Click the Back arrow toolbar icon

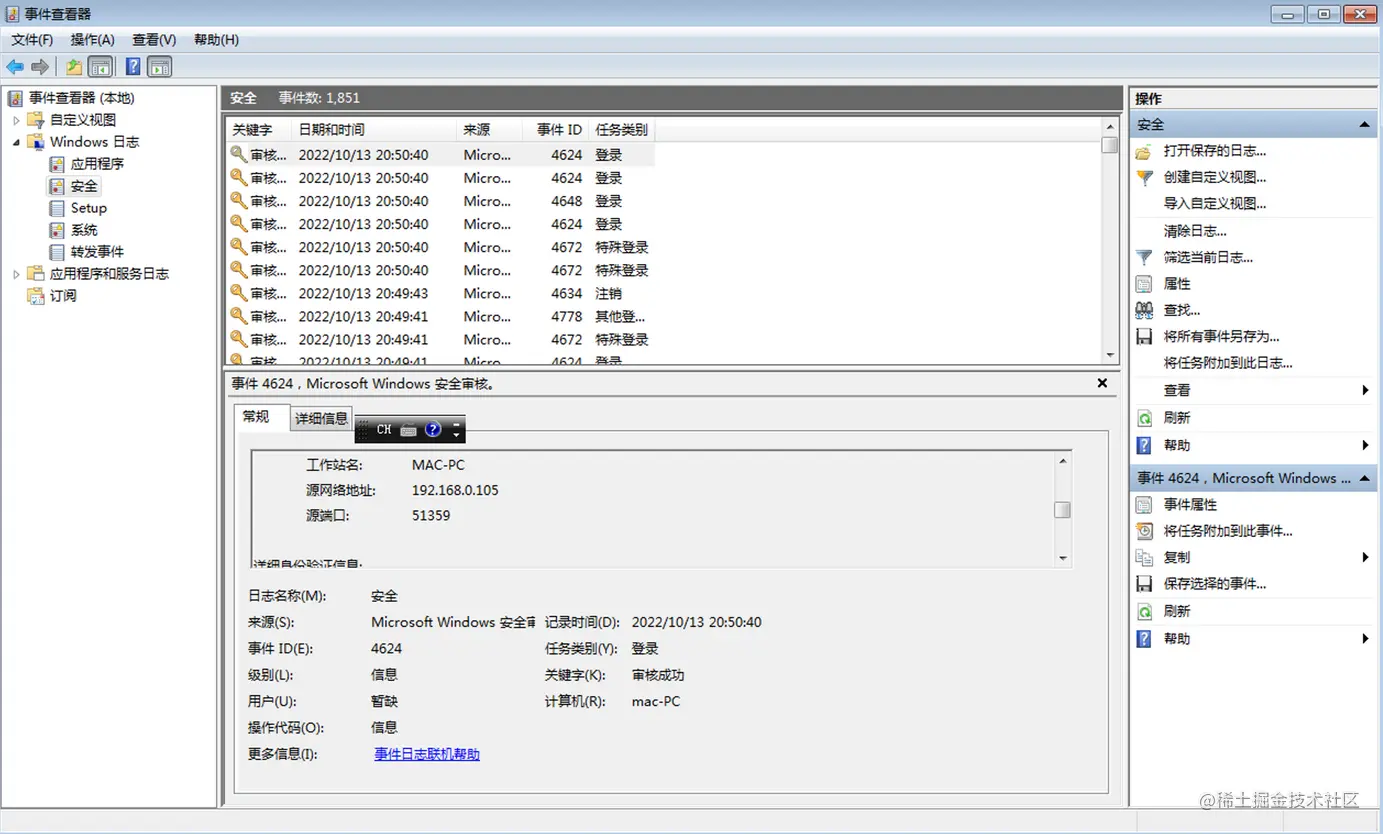(x=15, y=67)
